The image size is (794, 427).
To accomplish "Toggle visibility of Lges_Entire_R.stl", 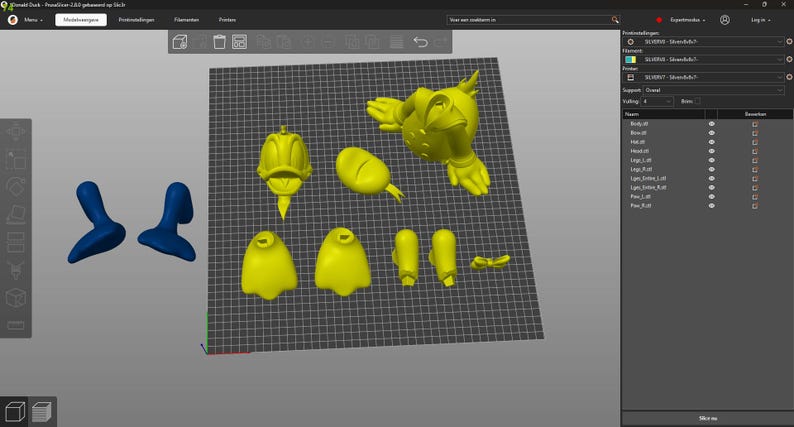I will (x=711, y=187).
